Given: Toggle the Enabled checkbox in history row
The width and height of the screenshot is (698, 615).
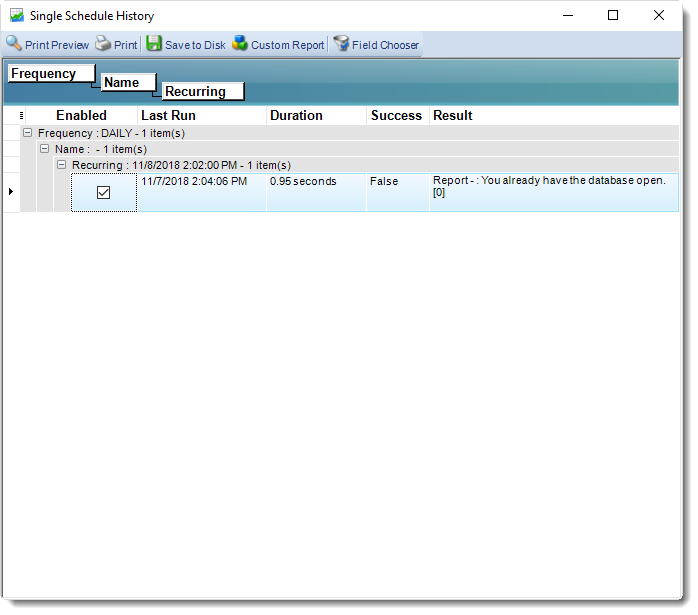Looking at the screenshot, I should [x=103, y=192].
